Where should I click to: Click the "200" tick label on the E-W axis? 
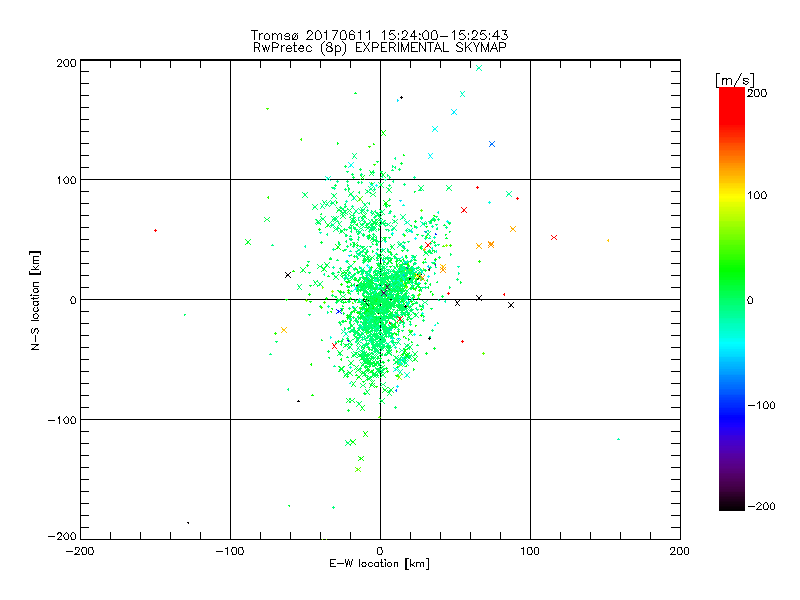[680, 551]
